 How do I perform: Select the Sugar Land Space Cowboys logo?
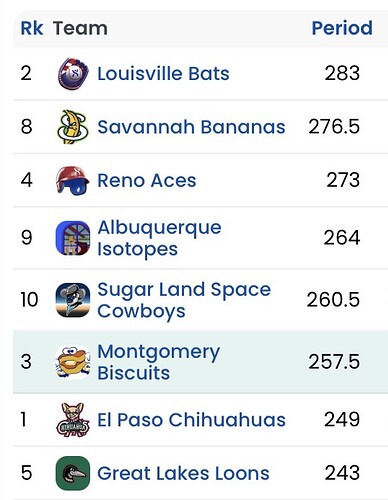pos(73,300)
